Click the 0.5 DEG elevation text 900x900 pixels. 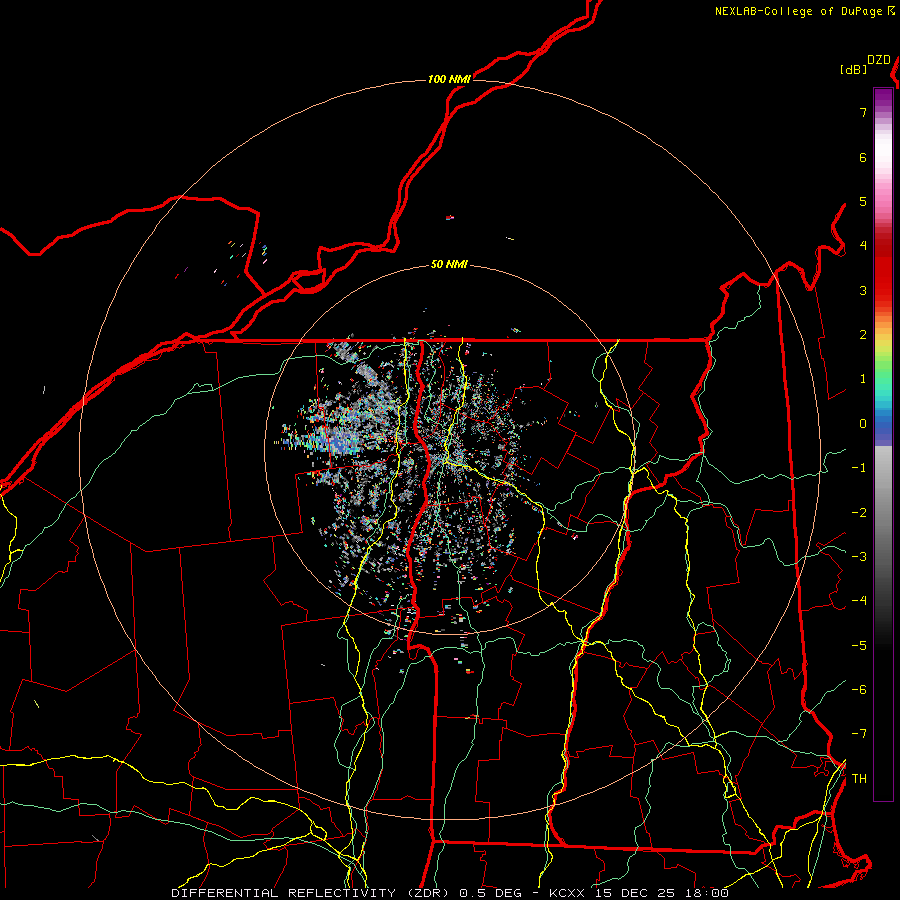[490, 893]
